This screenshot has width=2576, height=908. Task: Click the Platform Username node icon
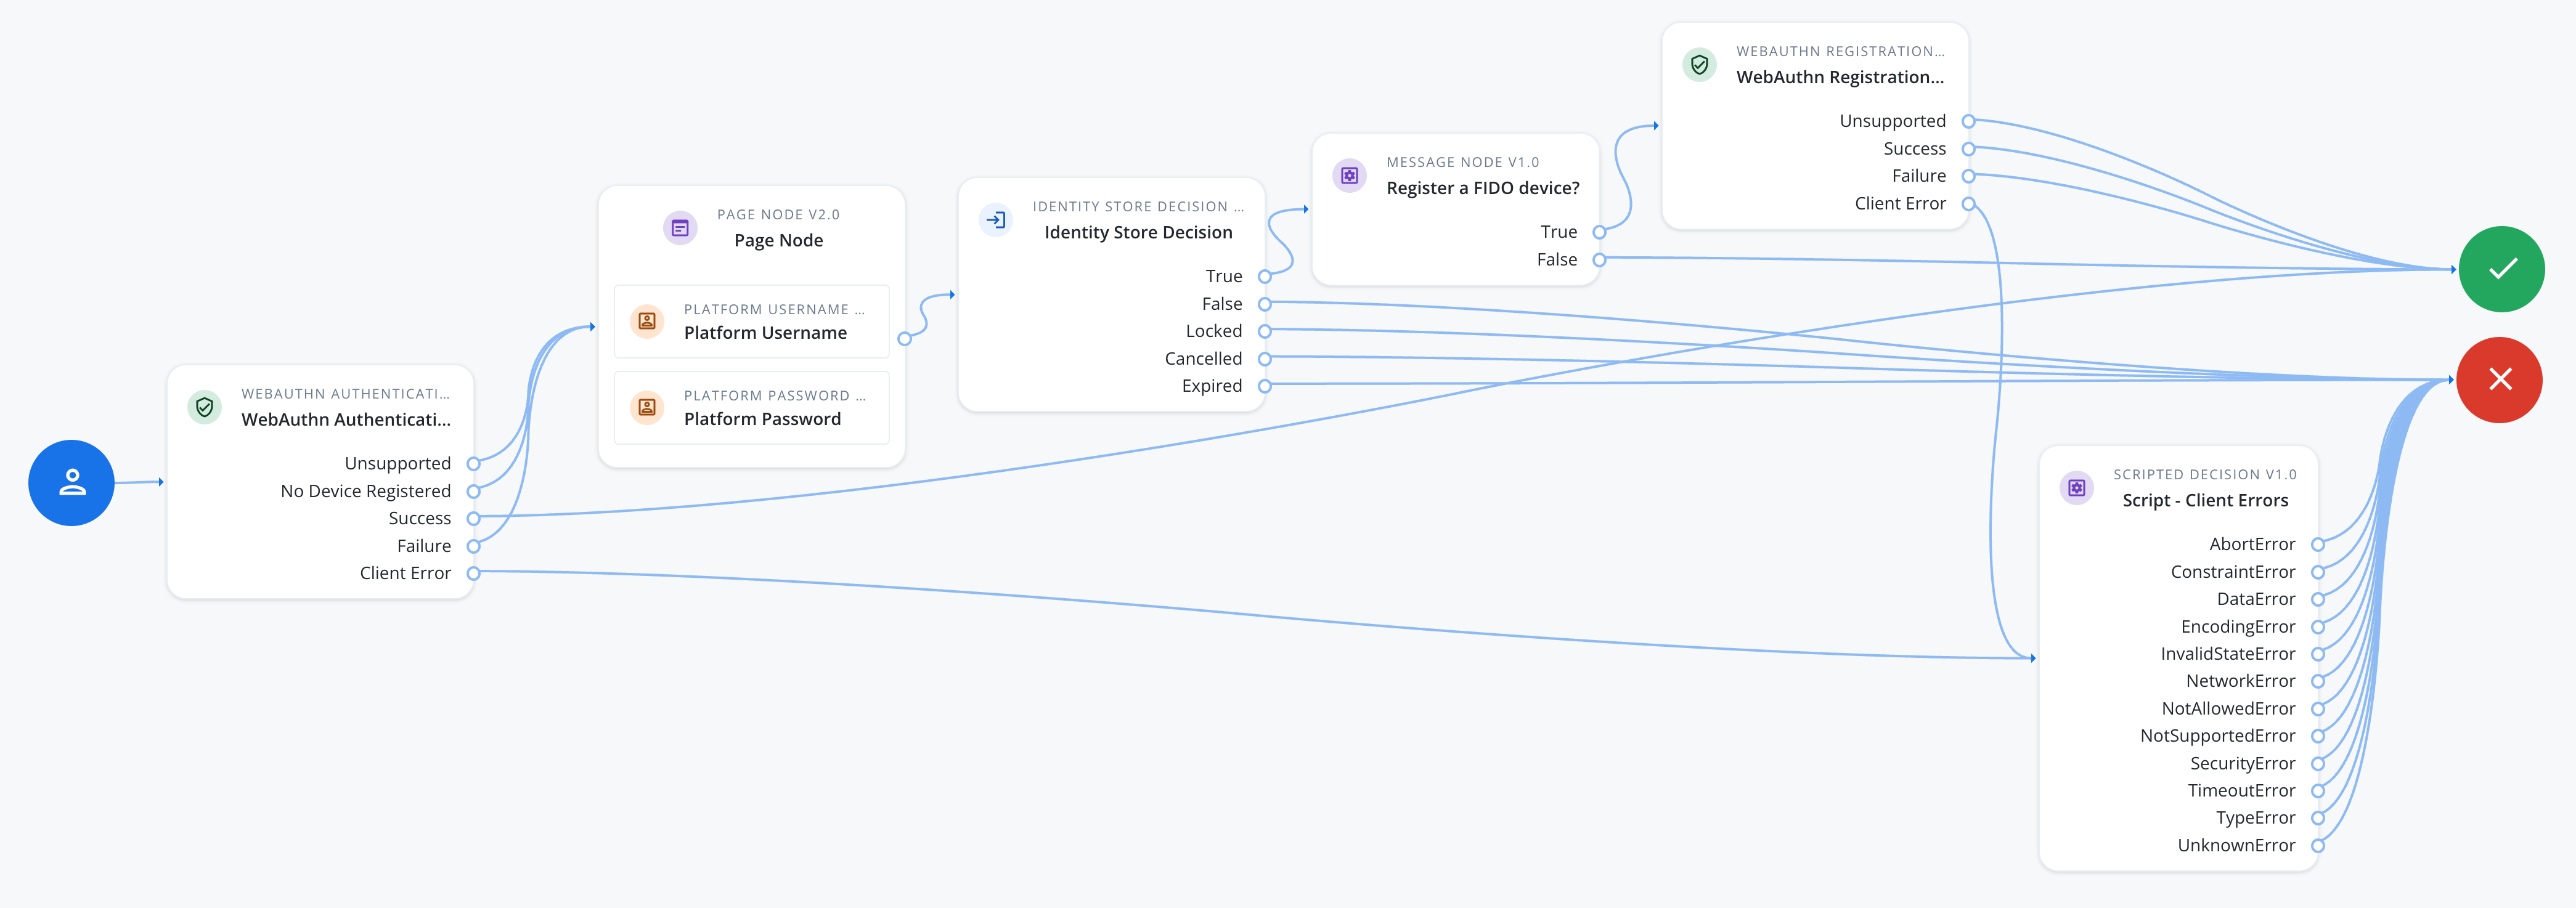(647, 321)
